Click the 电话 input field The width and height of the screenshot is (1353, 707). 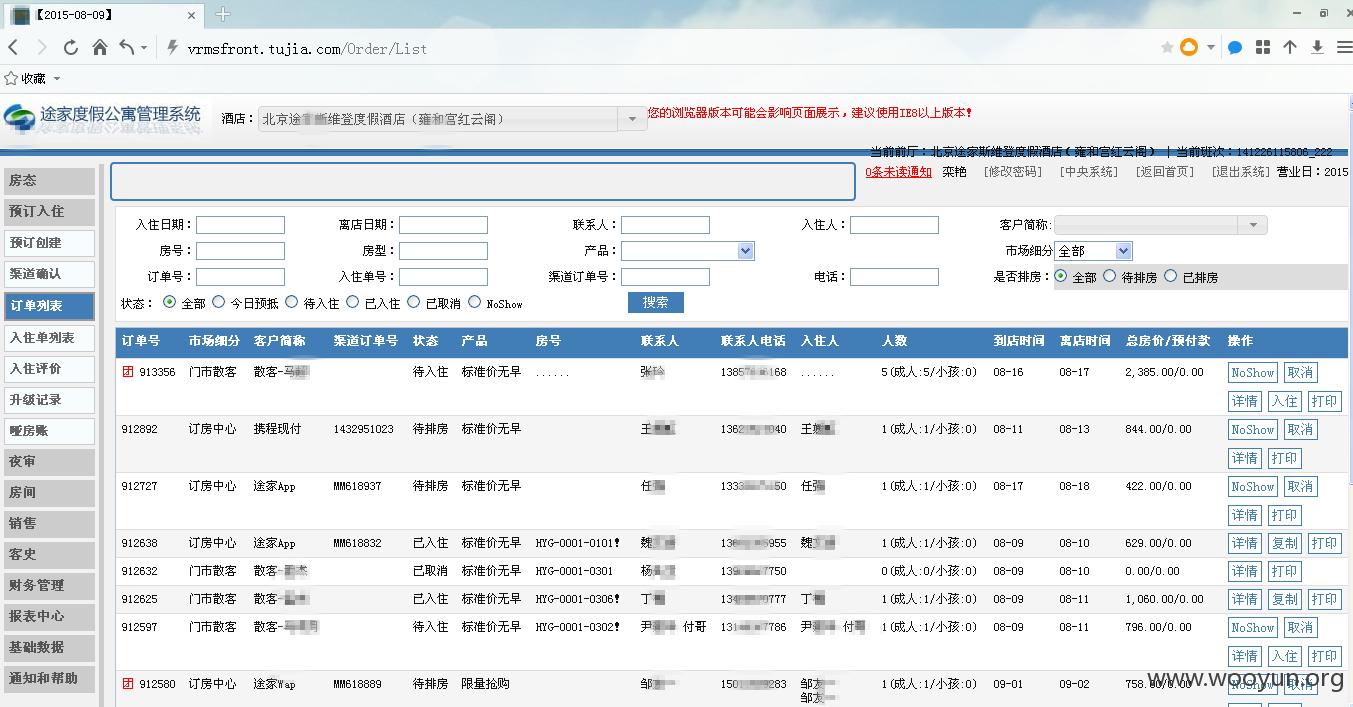click(x=894, y=277)
